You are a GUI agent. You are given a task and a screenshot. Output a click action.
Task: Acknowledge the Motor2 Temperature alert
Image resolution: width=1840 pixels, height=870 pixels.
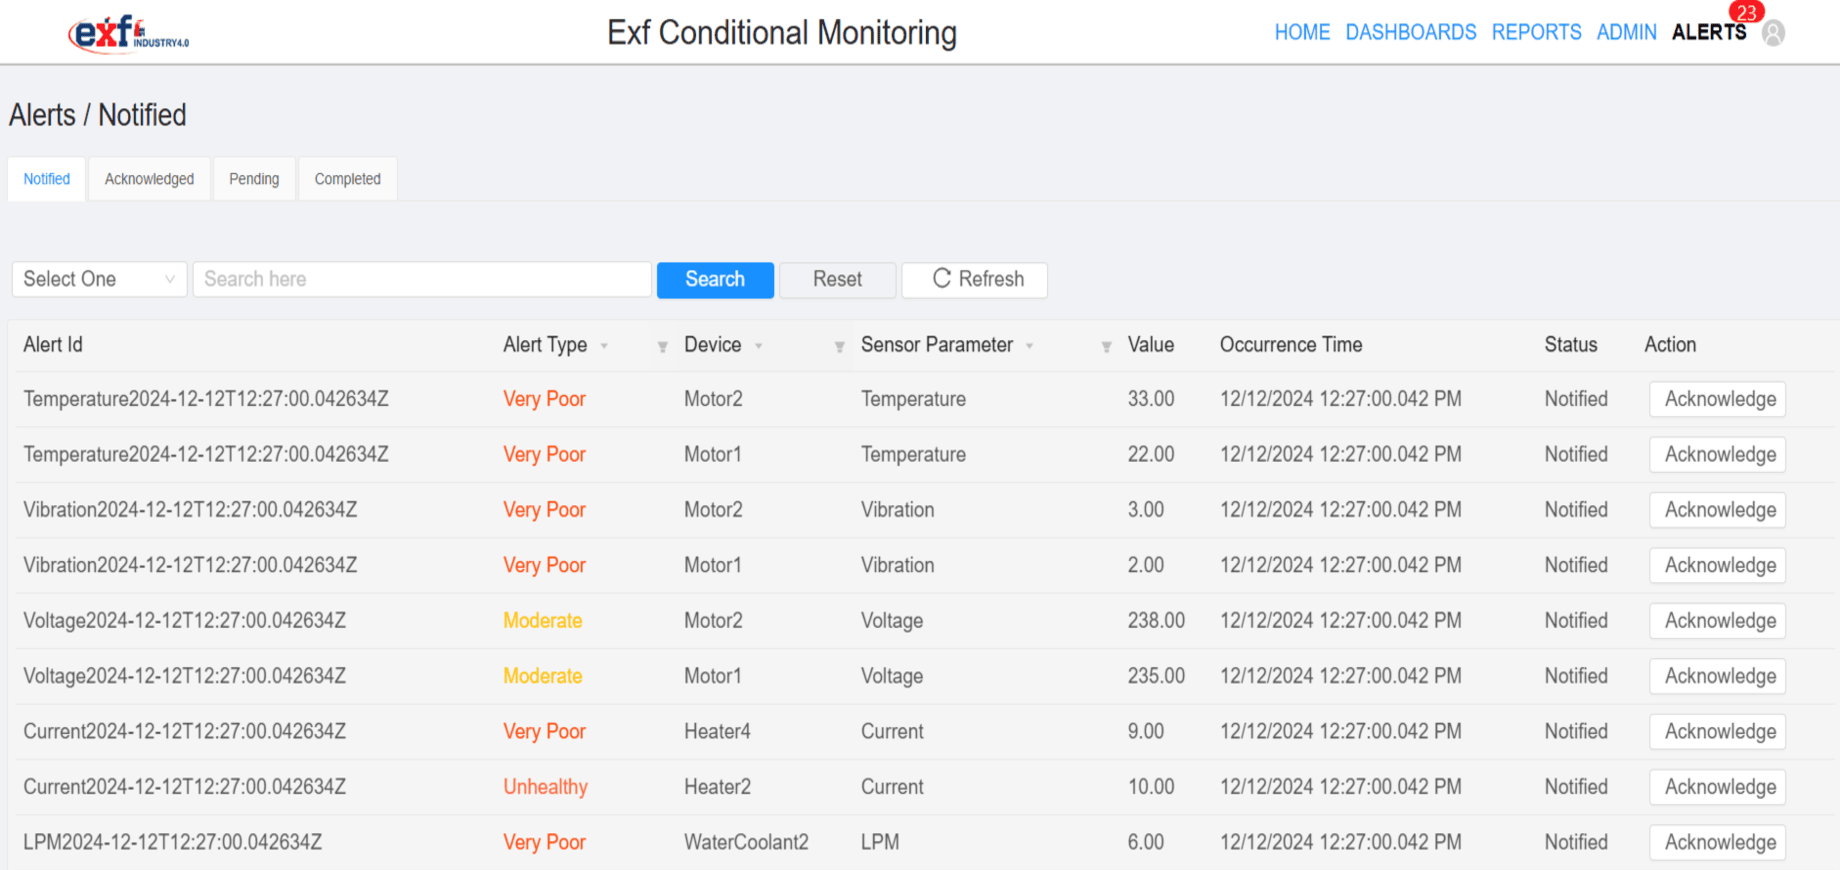1718,399
